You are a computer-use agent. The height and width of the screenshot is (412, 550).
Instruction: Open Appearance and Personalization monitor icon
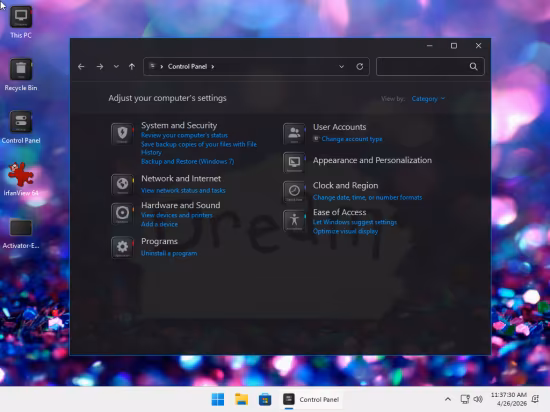[x=294, y=162]
